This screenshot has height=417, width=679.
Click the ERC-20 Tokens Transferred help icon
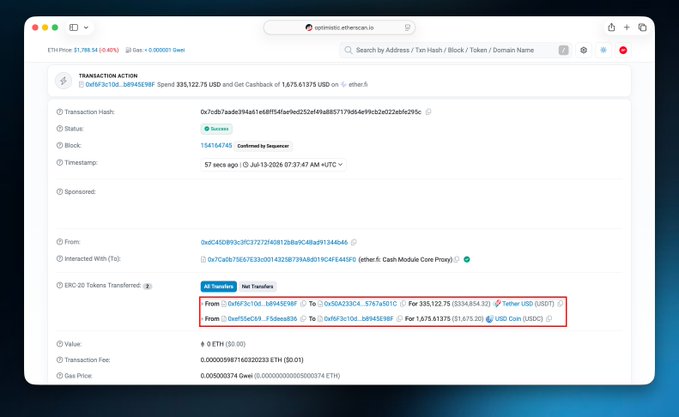[60, 285]
